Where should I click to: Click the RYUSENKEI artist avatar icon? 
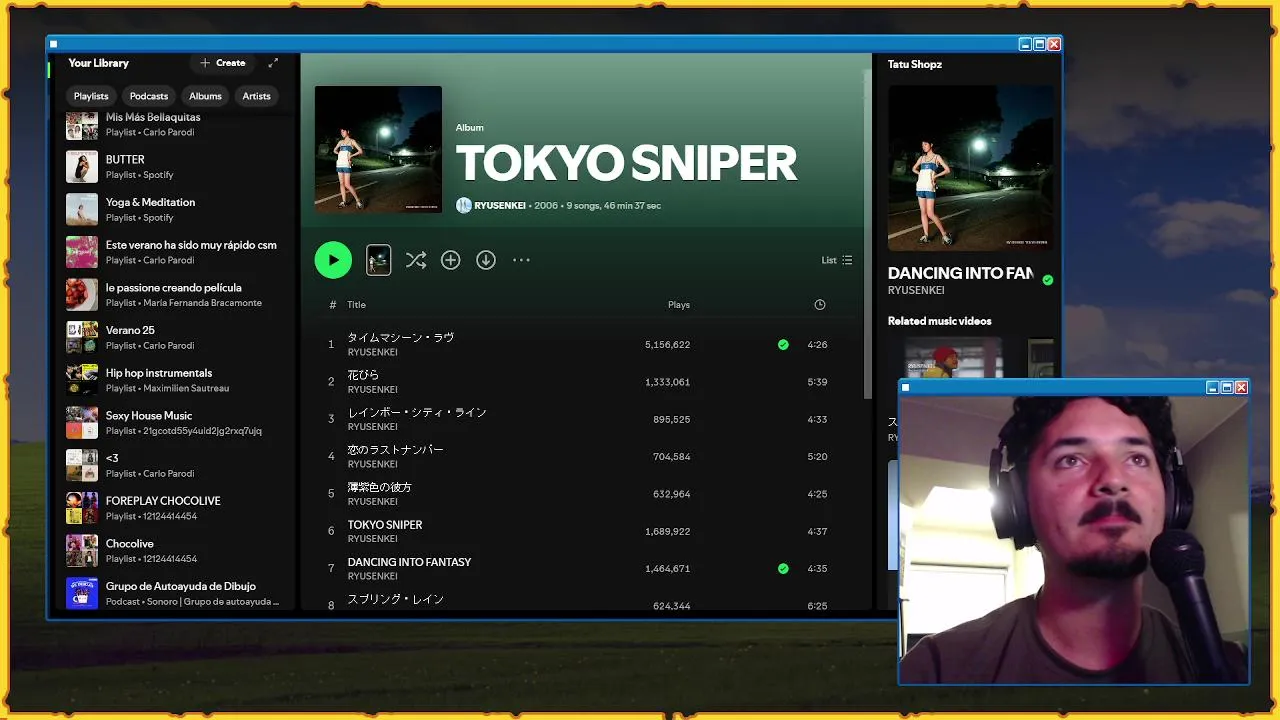(464, 205)
